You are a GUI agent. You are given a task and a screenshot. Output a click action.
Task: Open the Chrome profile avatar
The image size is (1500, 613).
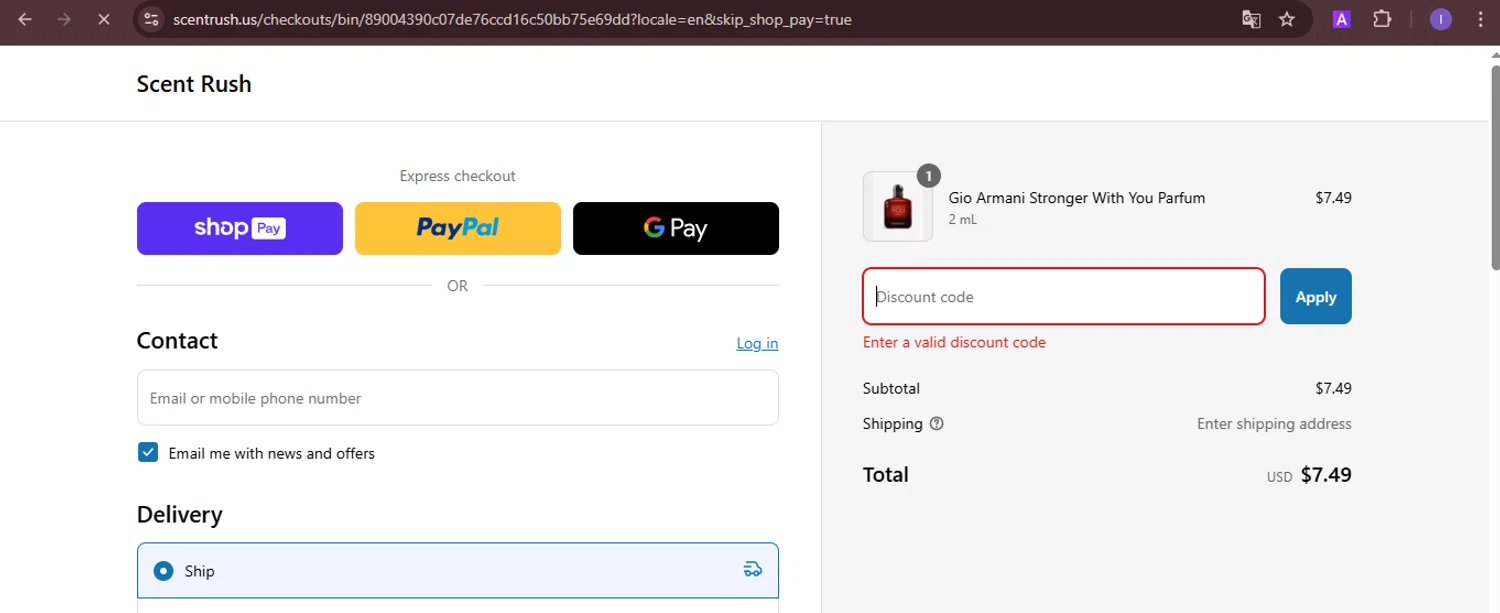point(1441,19)
